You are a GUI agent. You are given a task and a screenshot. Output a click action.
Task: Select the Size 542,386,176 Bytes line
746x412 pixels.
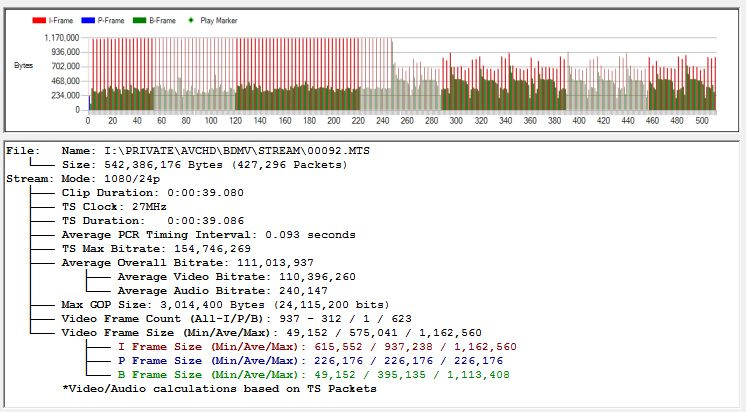pyautogui.click(x=205, y=165)
